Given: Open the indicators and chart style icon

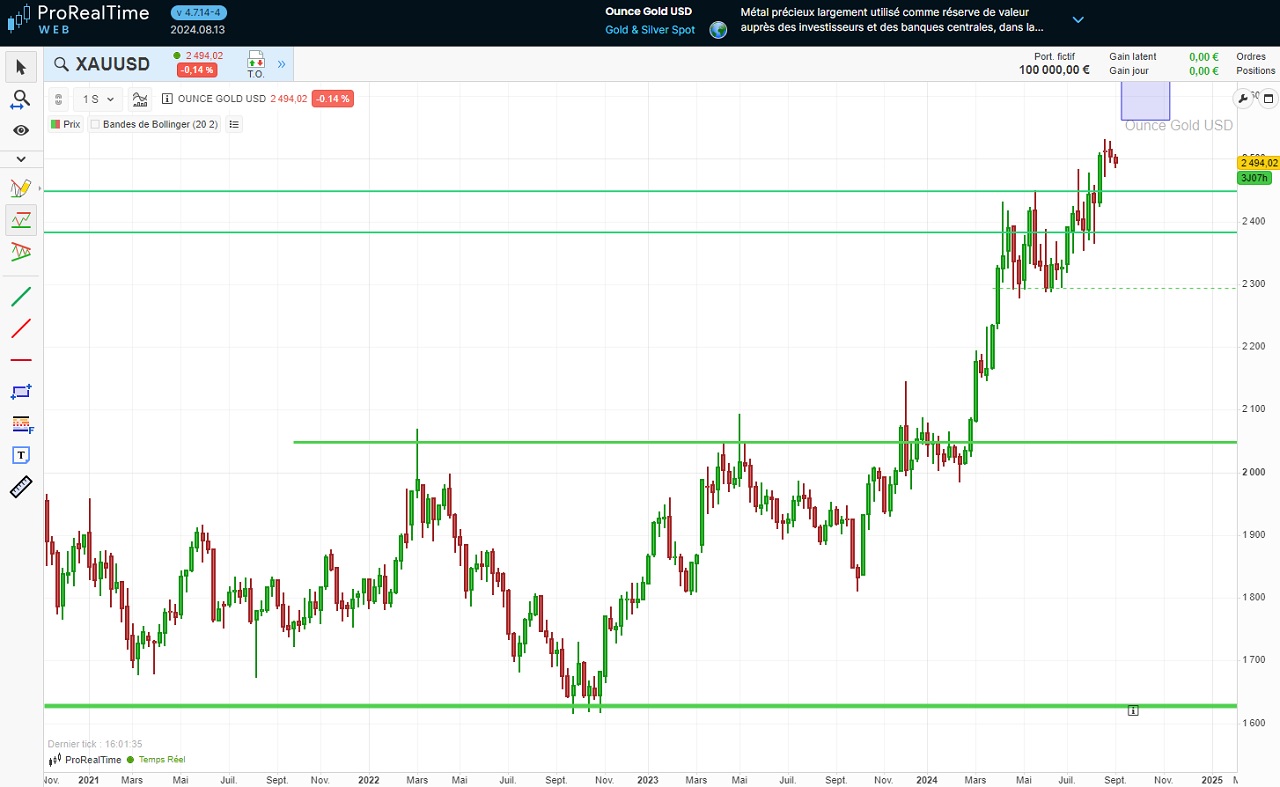Looking at the screenshot, I should (140, 99).
